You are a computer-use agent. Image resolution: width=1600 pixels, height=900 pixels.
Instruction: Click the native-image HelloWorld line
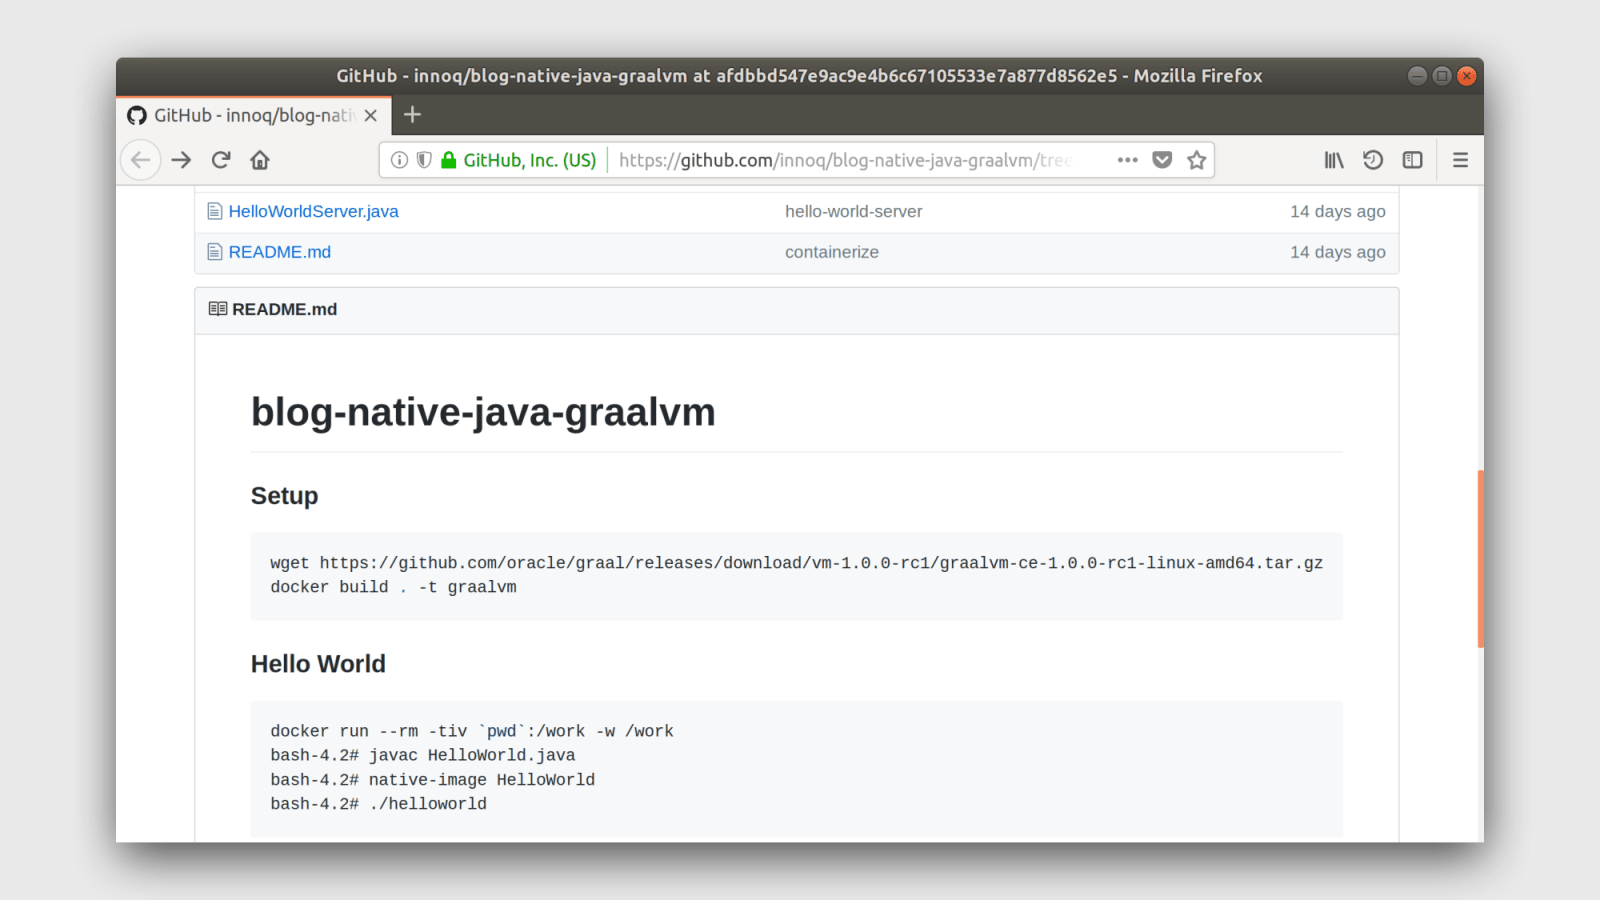432,780
